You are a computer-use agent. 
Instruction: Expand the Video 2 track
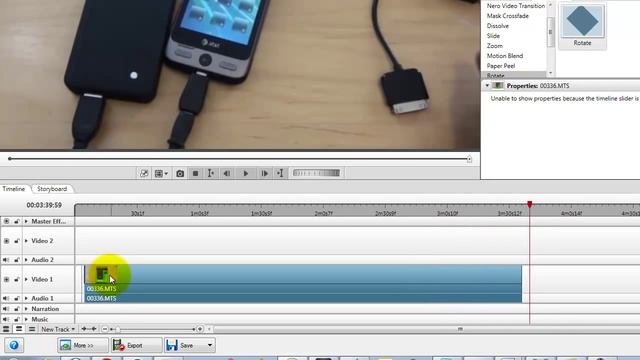tap(26, 241)
